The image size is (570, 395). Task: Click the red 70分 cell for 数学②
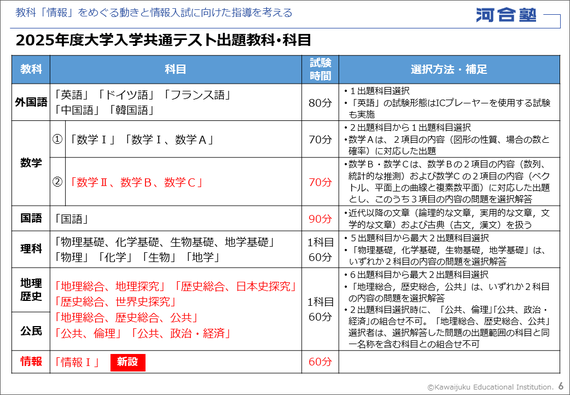coord(320,182)
